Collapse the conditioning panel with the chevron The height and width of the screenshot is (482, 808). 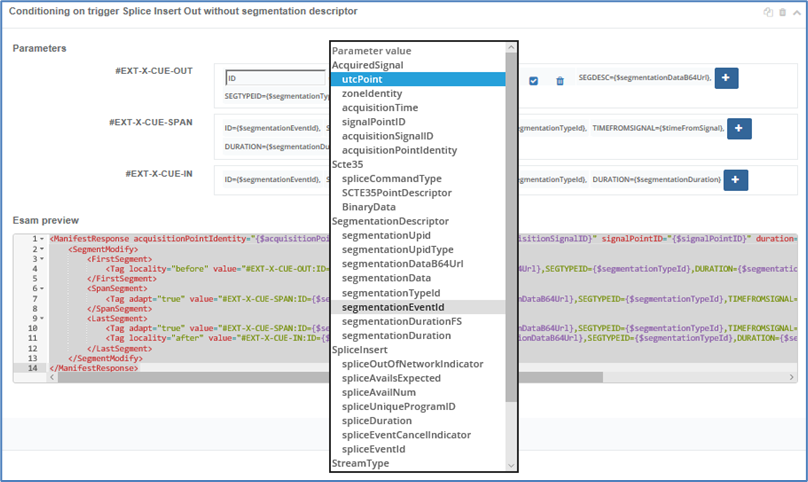(796, 12)
